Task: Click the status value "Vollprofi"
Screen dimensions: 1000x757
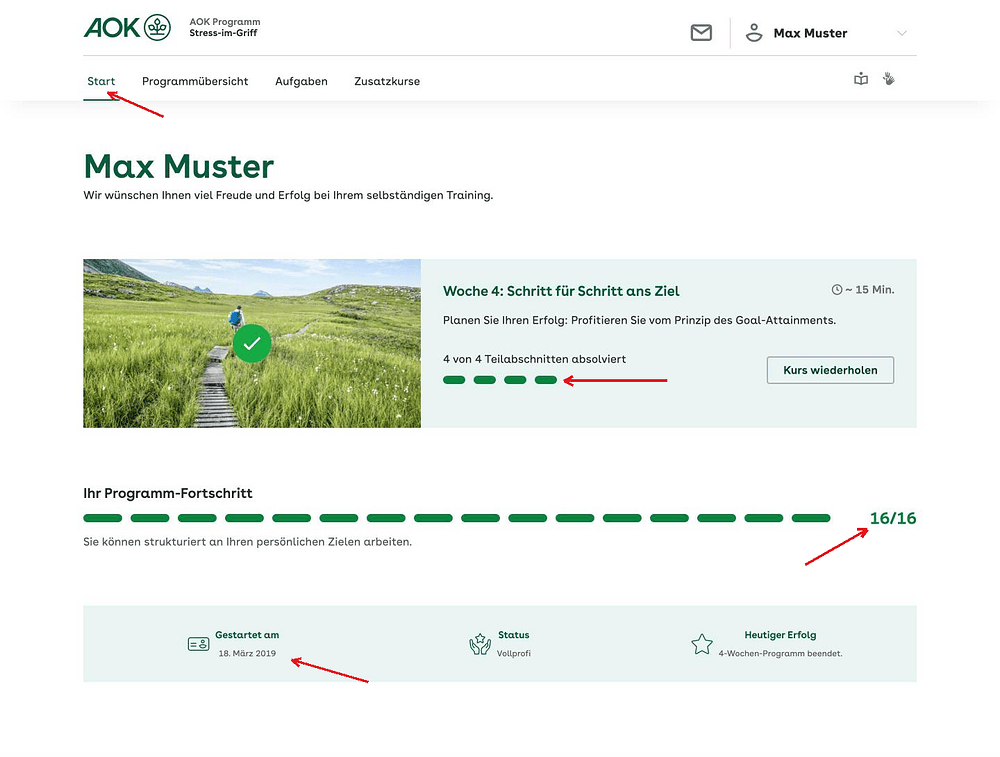Action: pos(513,653)
